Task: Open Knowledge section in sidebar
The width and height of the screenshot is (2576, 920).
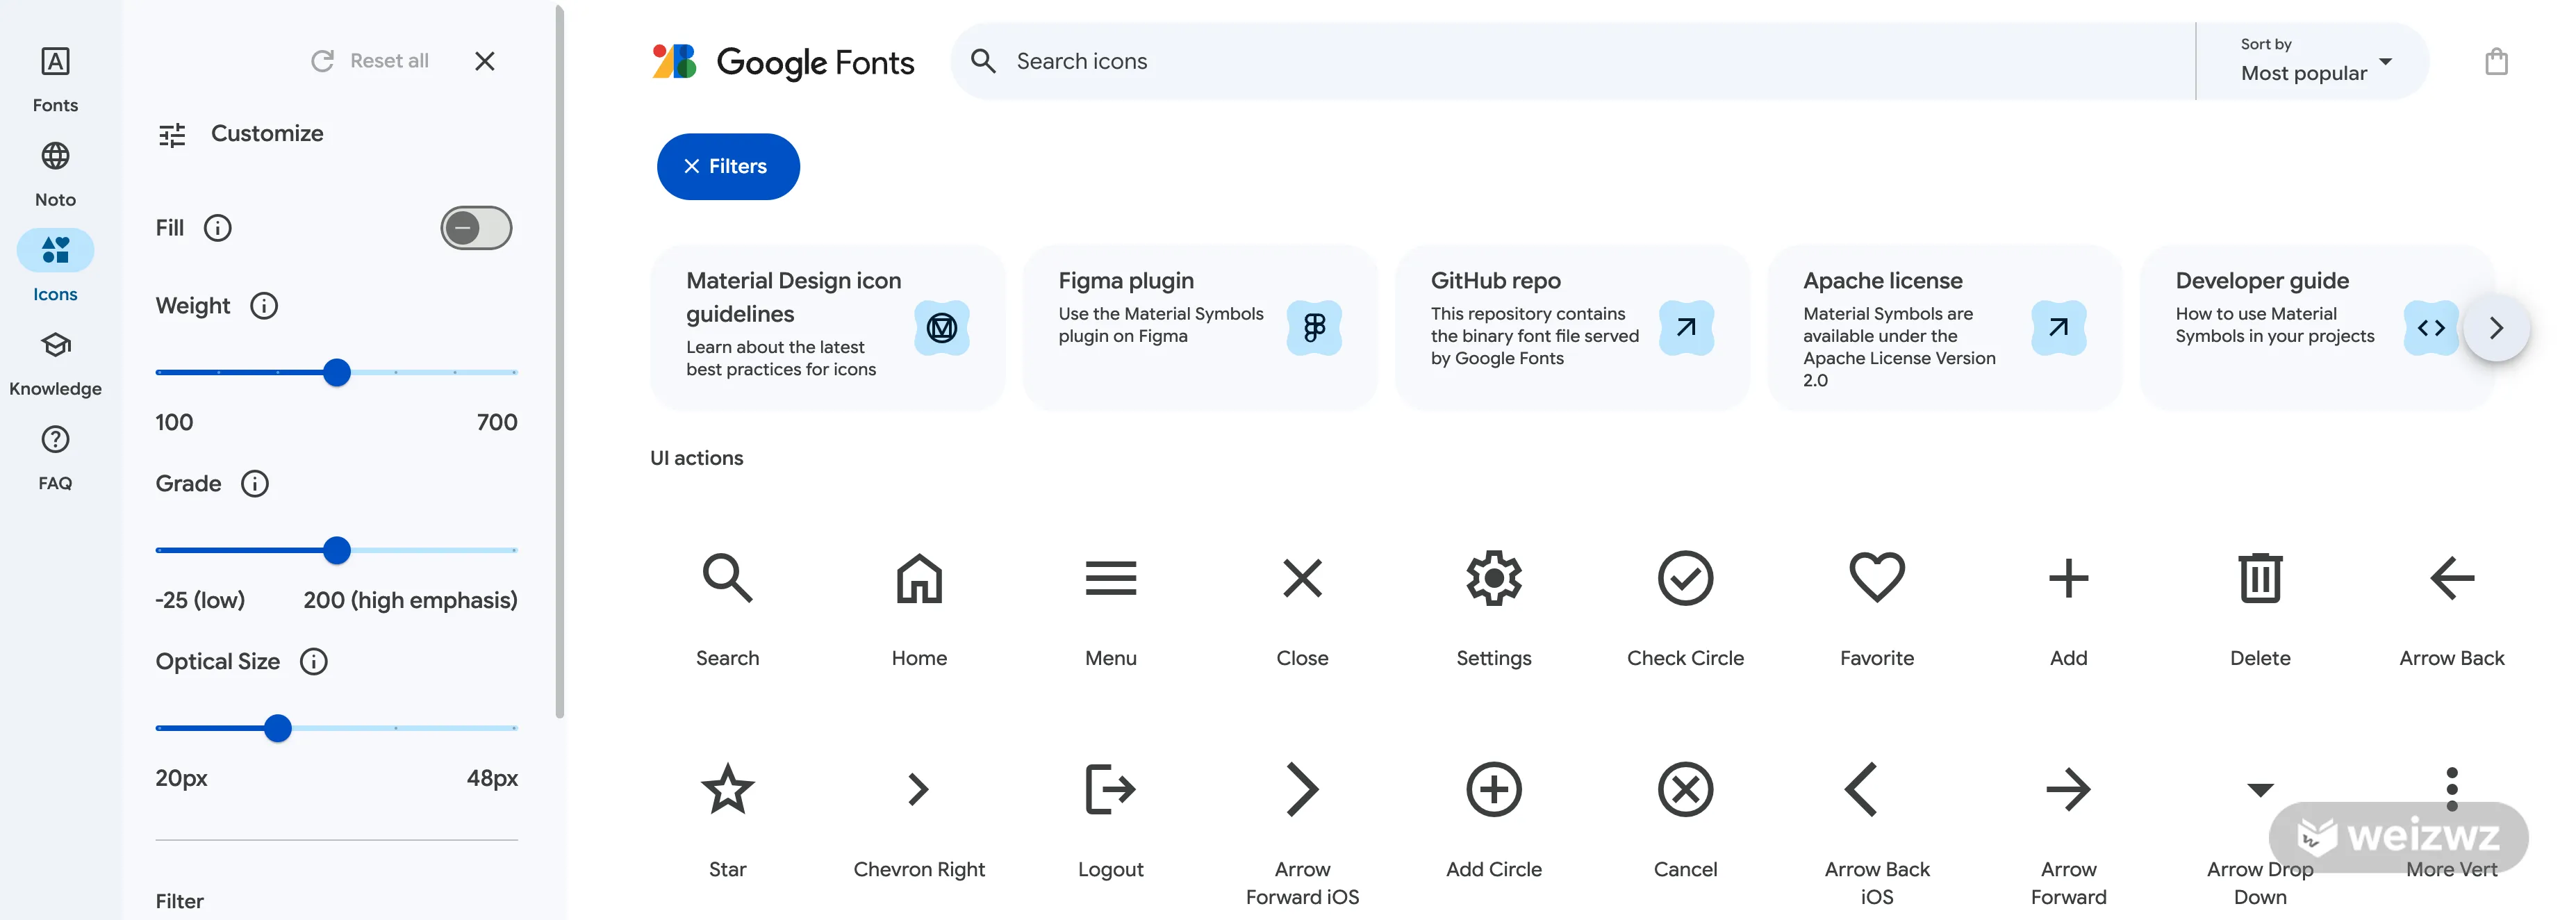Action: [55, 363]
